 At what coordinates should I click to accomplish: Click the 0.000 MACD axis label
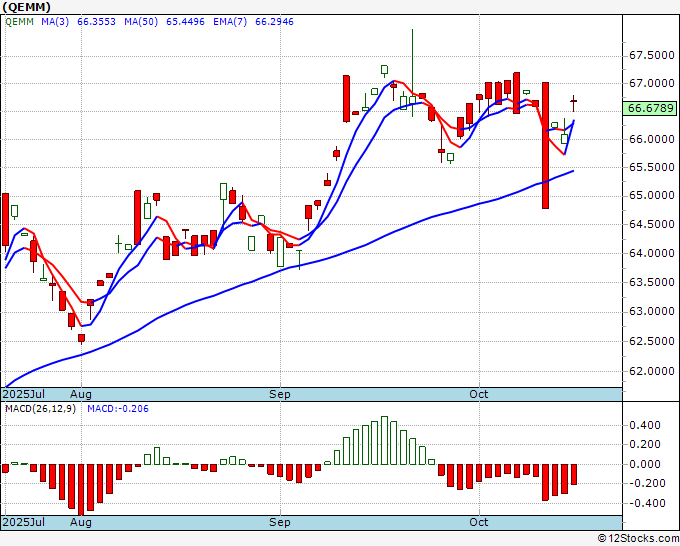point(645,464)
